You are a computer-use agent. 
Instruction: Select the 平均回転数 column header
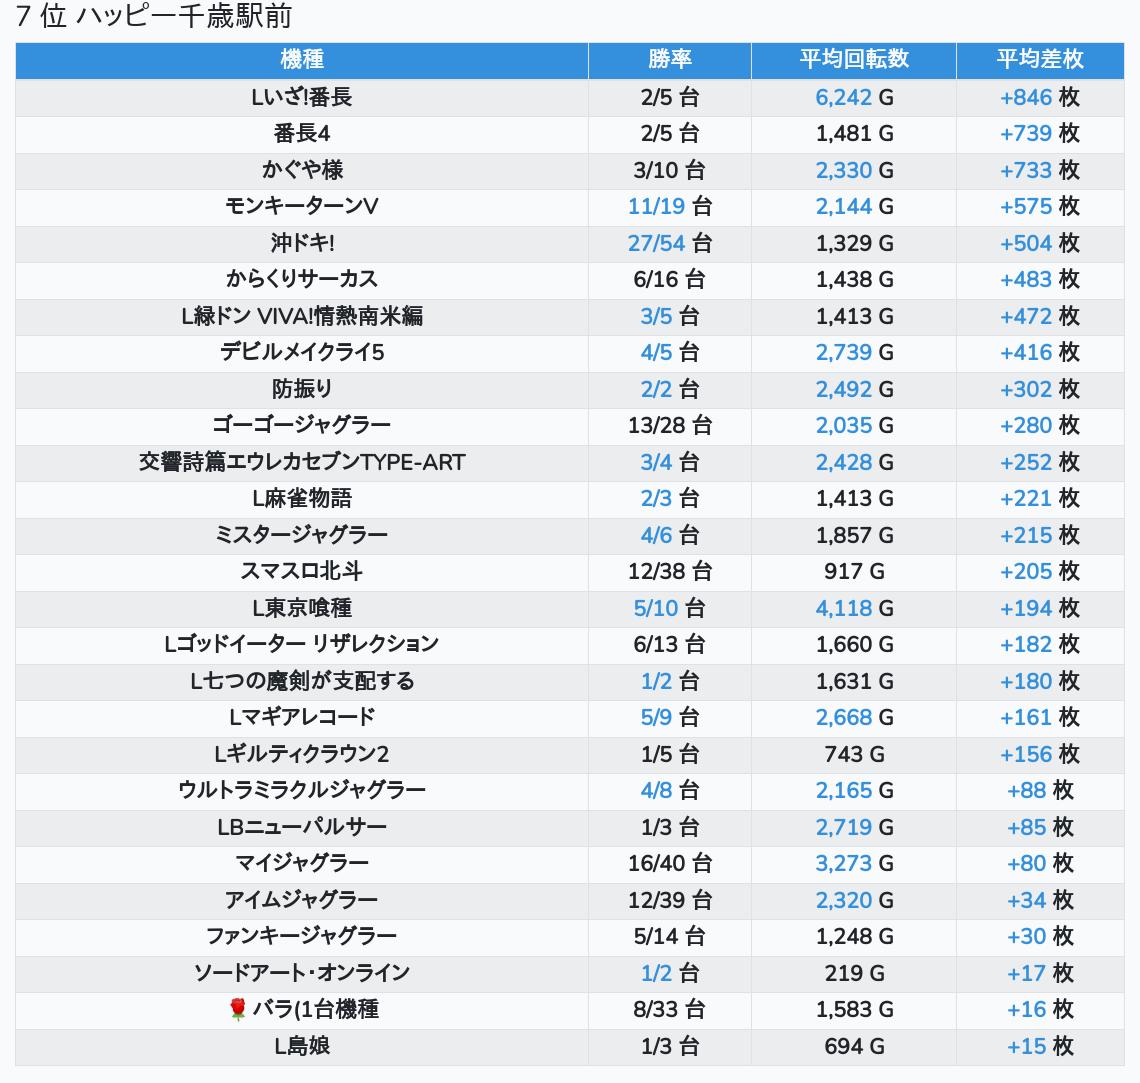click(x=854, y=60)
